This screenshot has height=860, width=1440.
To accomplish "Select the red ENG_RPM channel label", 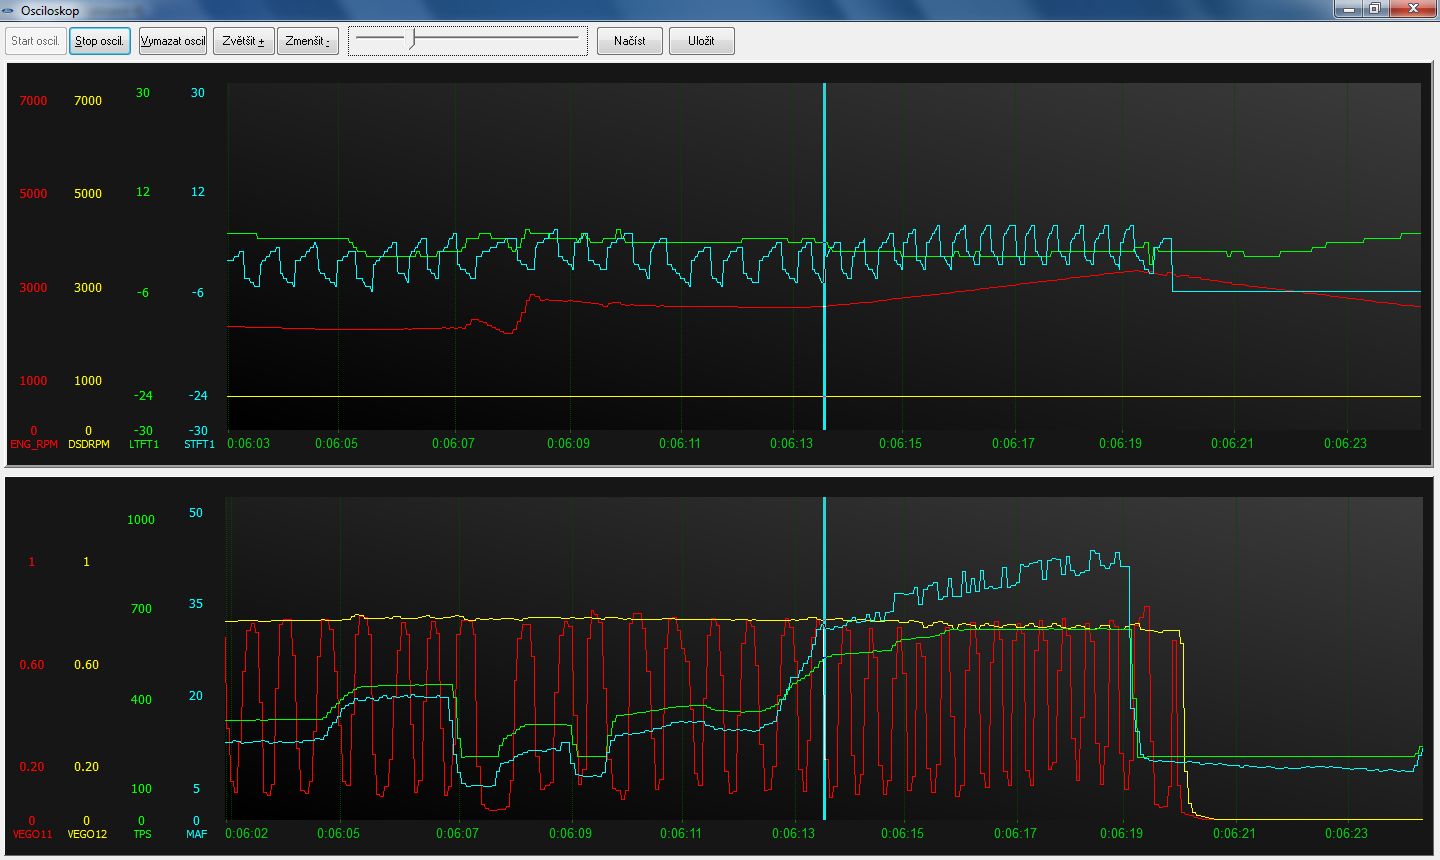I will [34, 444].
